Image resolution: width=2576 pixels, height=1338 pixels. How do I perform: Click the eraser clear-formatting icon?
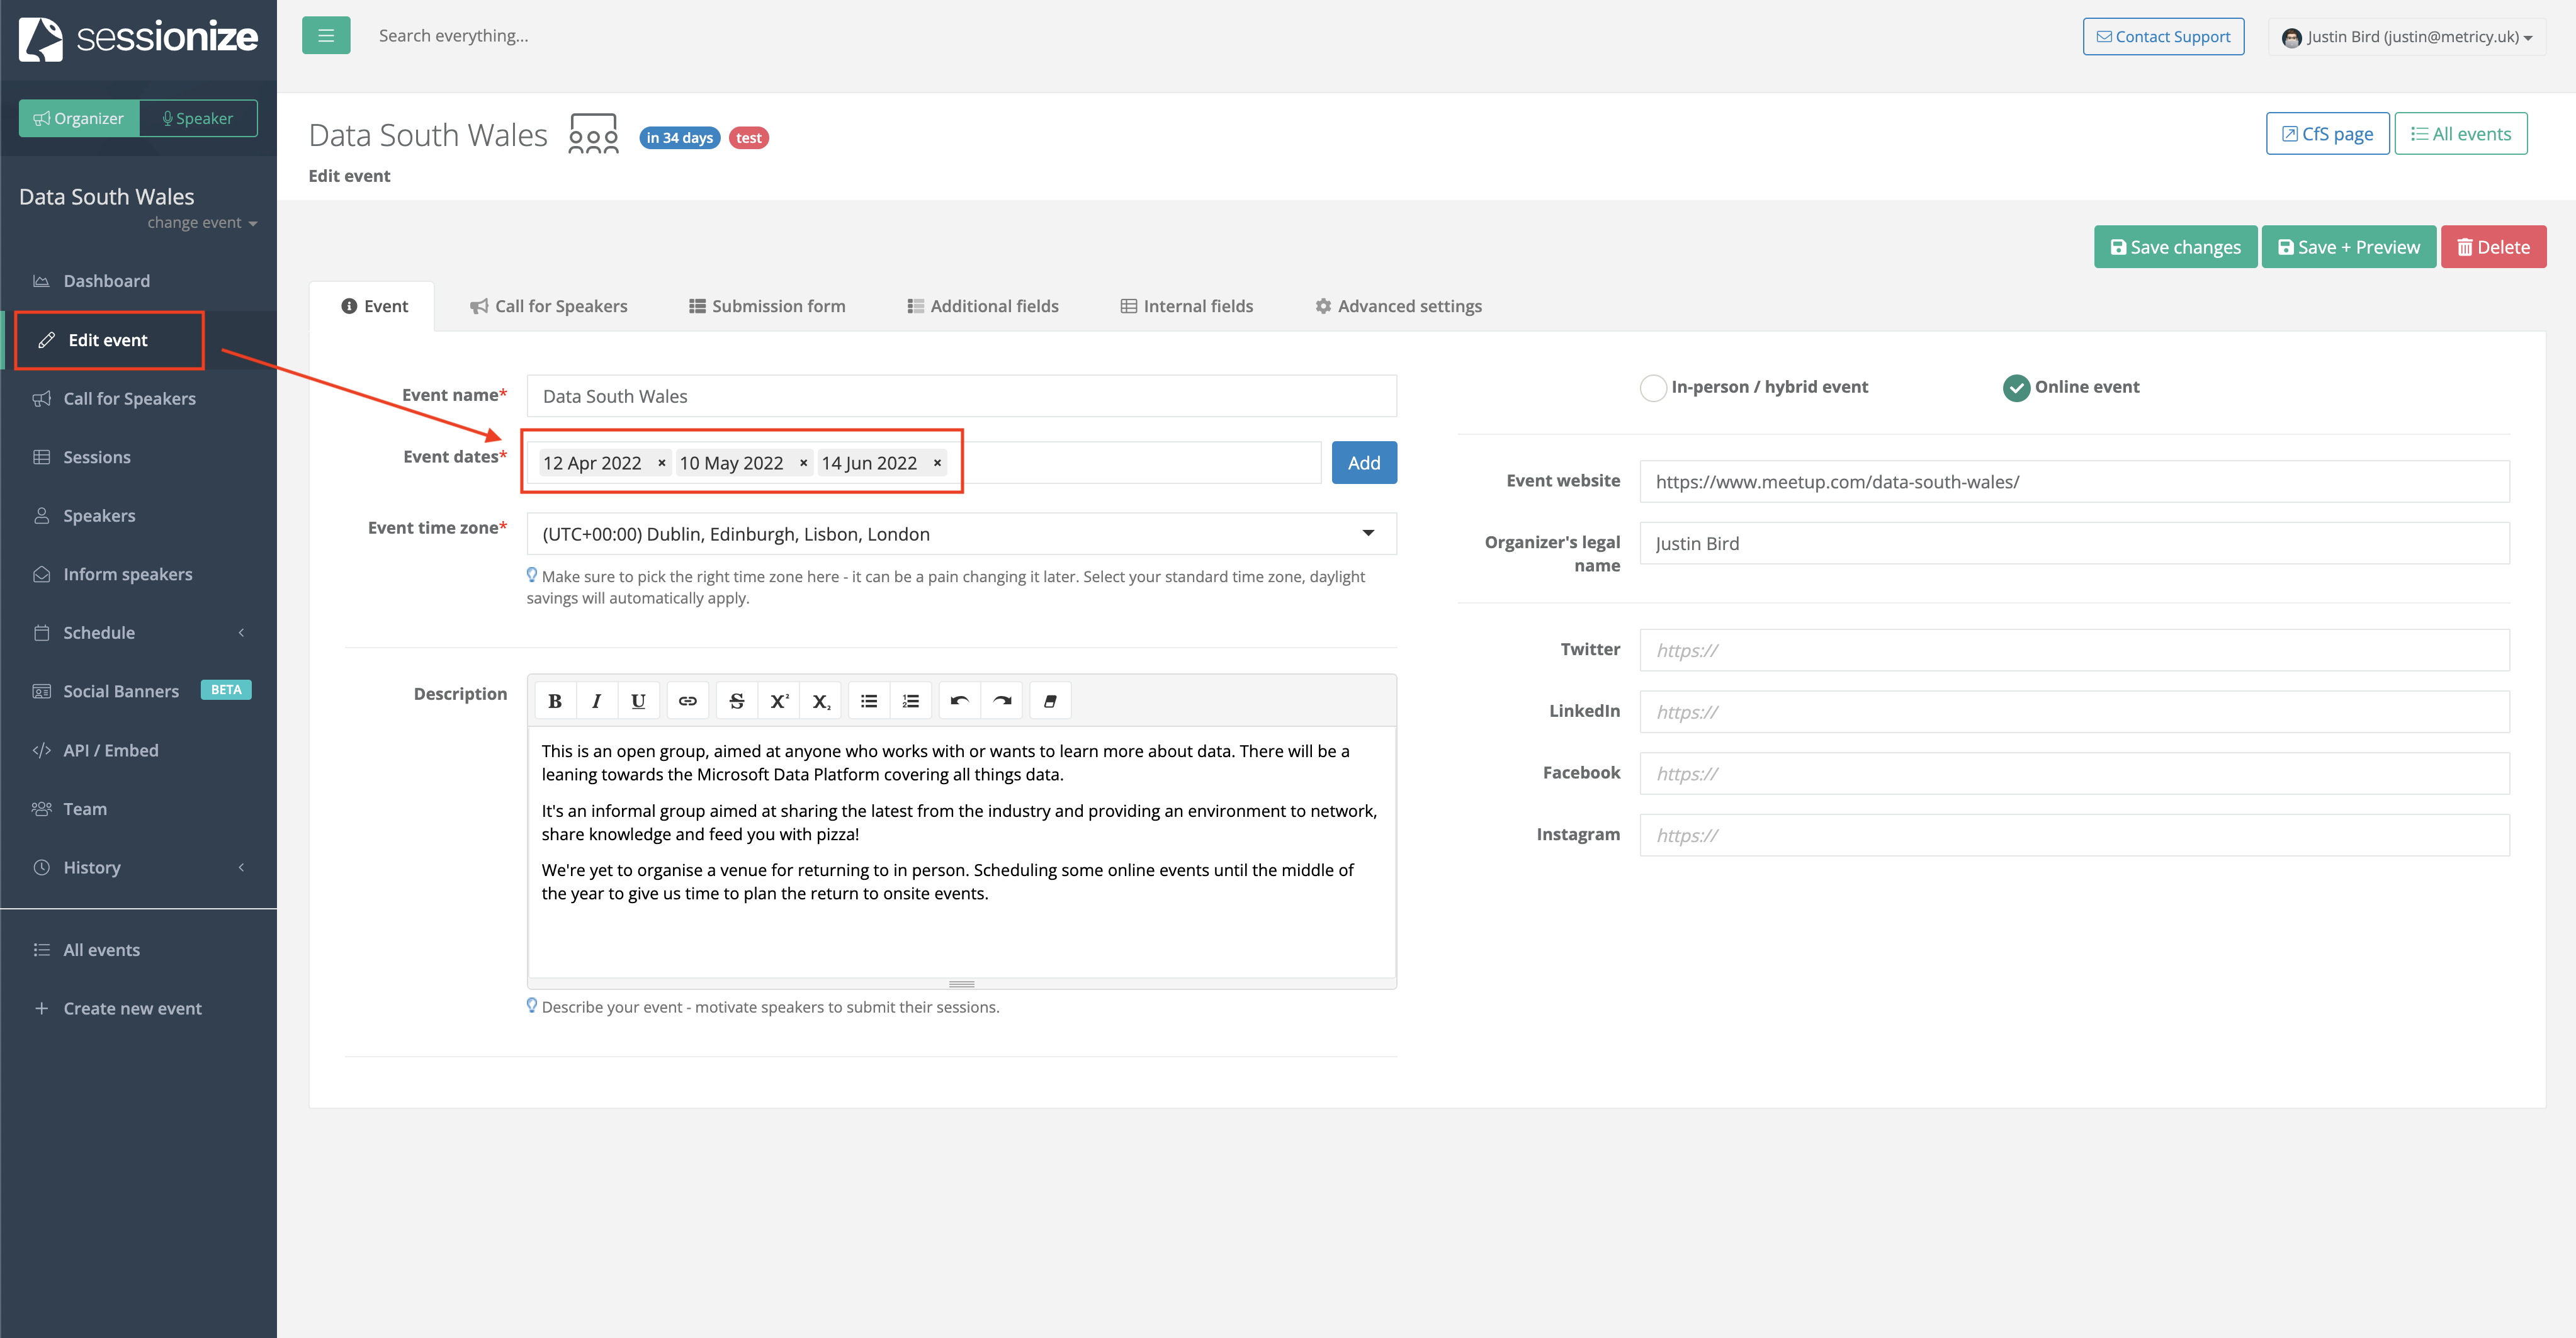coord(1050,701)
